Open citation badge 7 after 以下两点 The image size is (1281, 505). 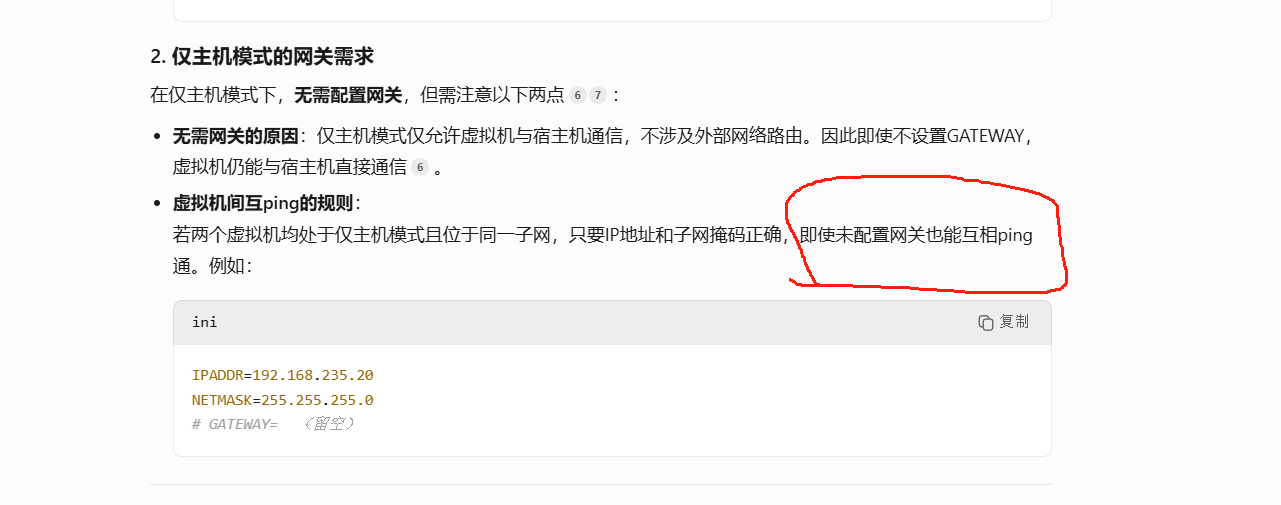(598, 96)
